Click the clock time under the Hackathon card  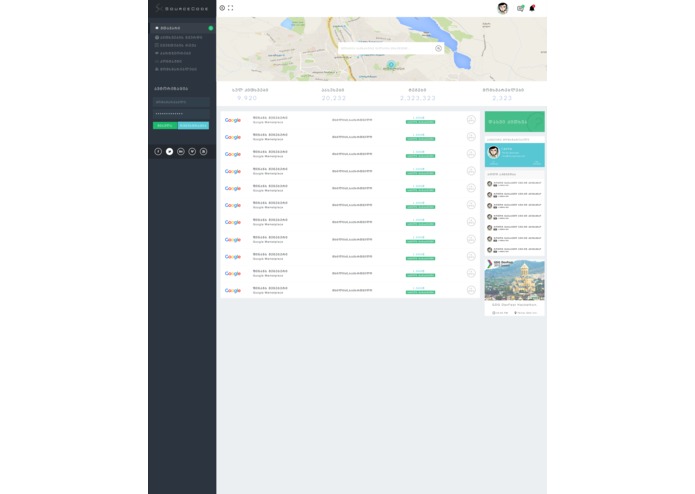(x=500, y=313)
